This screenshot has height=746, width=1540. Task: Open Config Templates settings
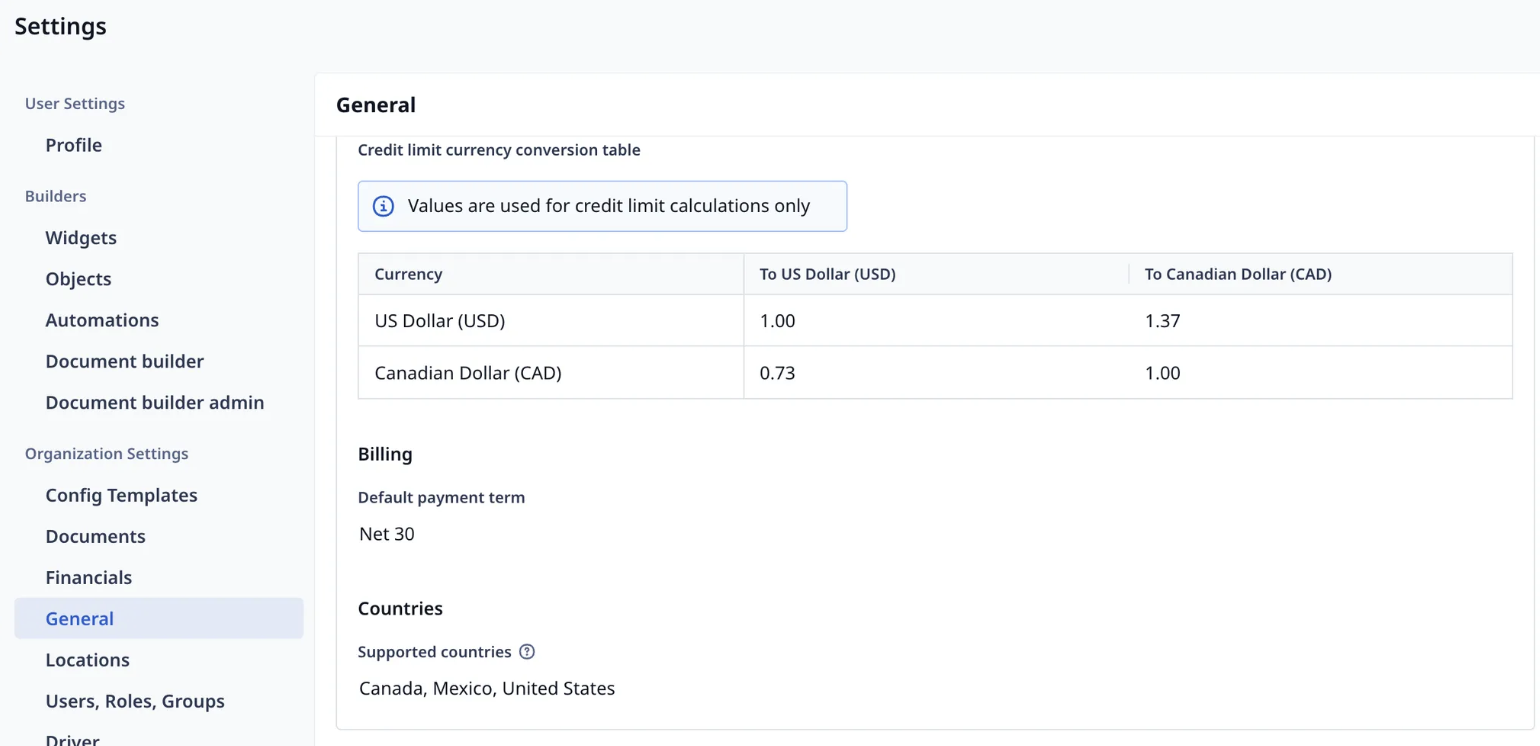pos(122,495)
